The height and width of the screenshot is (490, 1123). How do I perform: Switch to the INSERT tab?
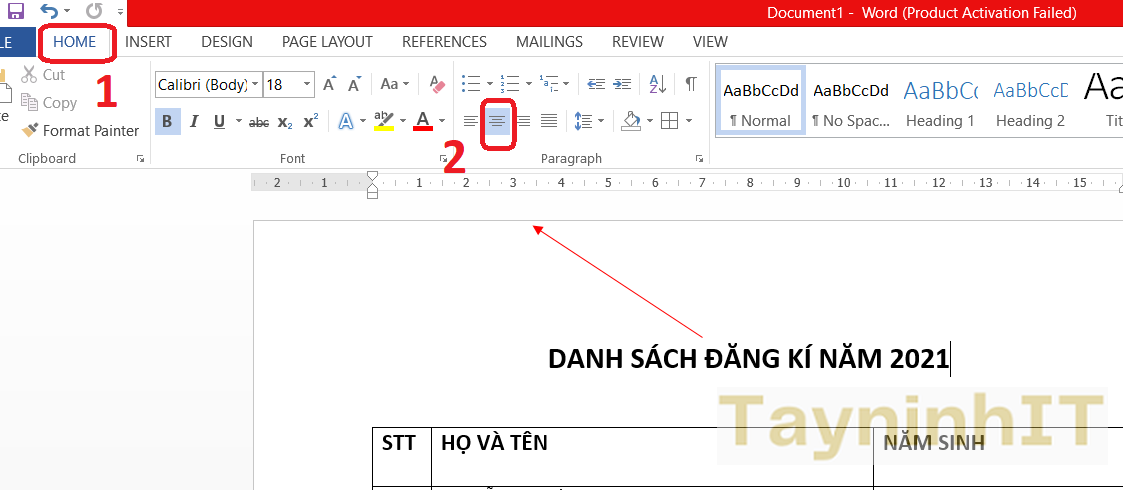tap(148, 42)
